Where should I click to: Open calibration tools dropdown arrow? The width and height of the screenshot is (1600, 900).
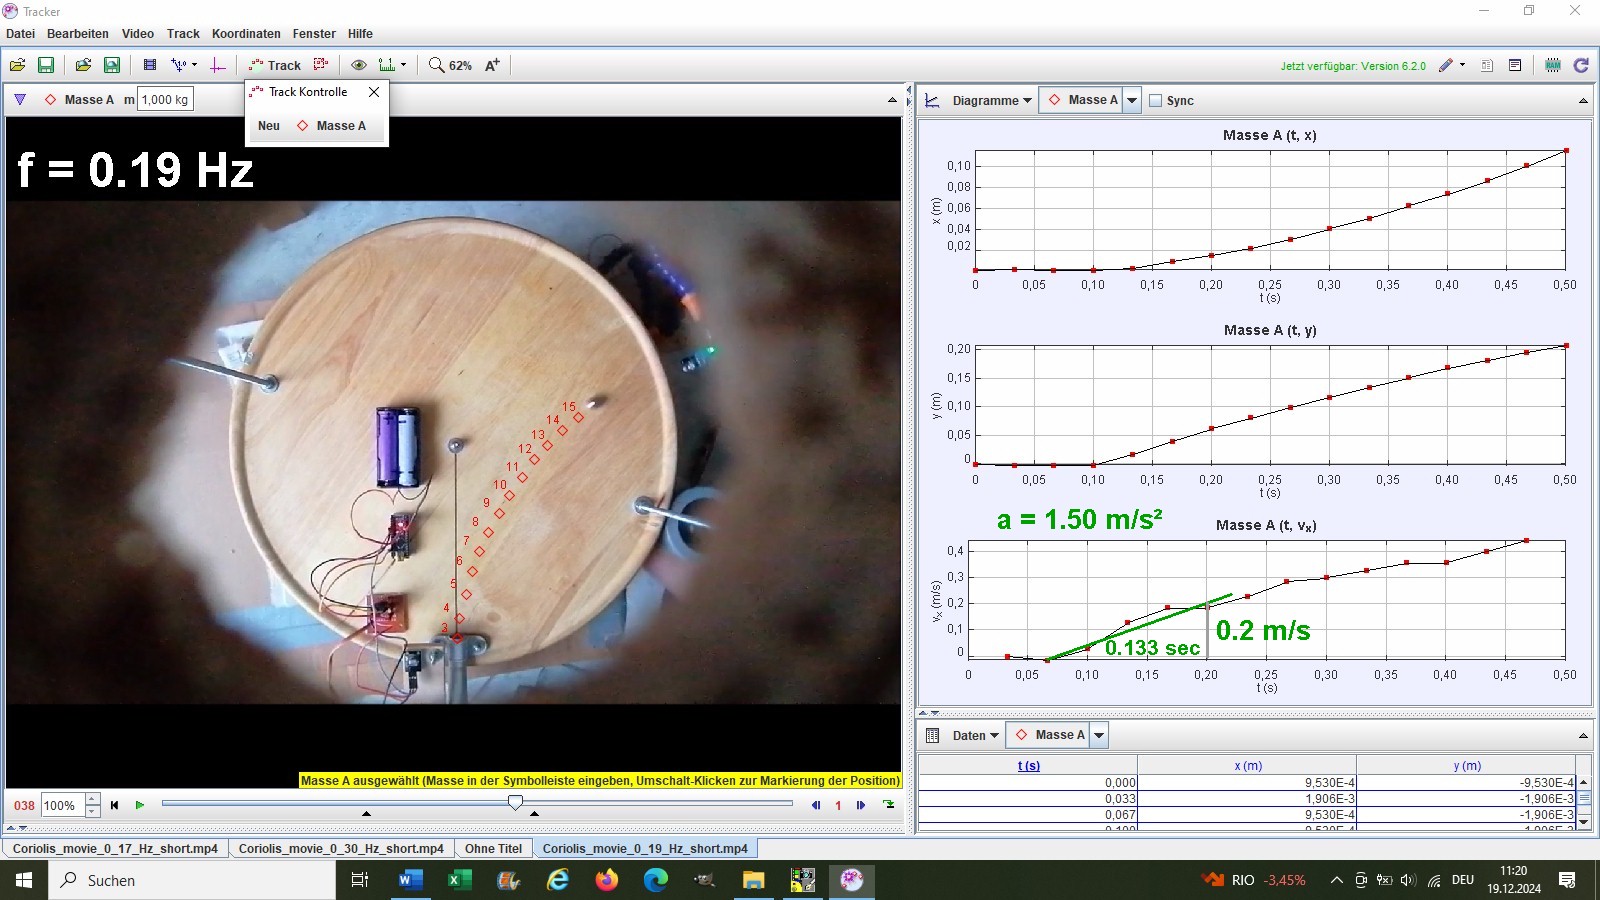pyautogui.click(x=194, y=65)
